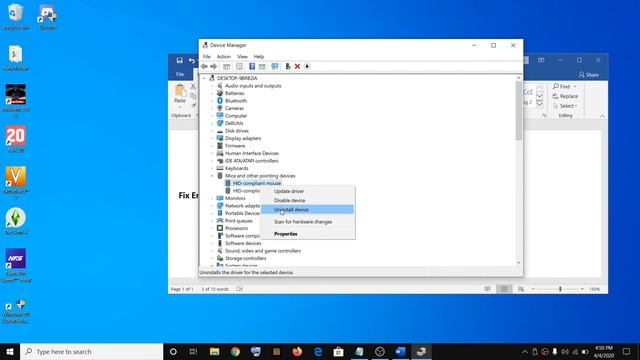Open the Sims 4 desktop shortcut
The height and width of the screenshot is (360, 640).
[16, 221]
